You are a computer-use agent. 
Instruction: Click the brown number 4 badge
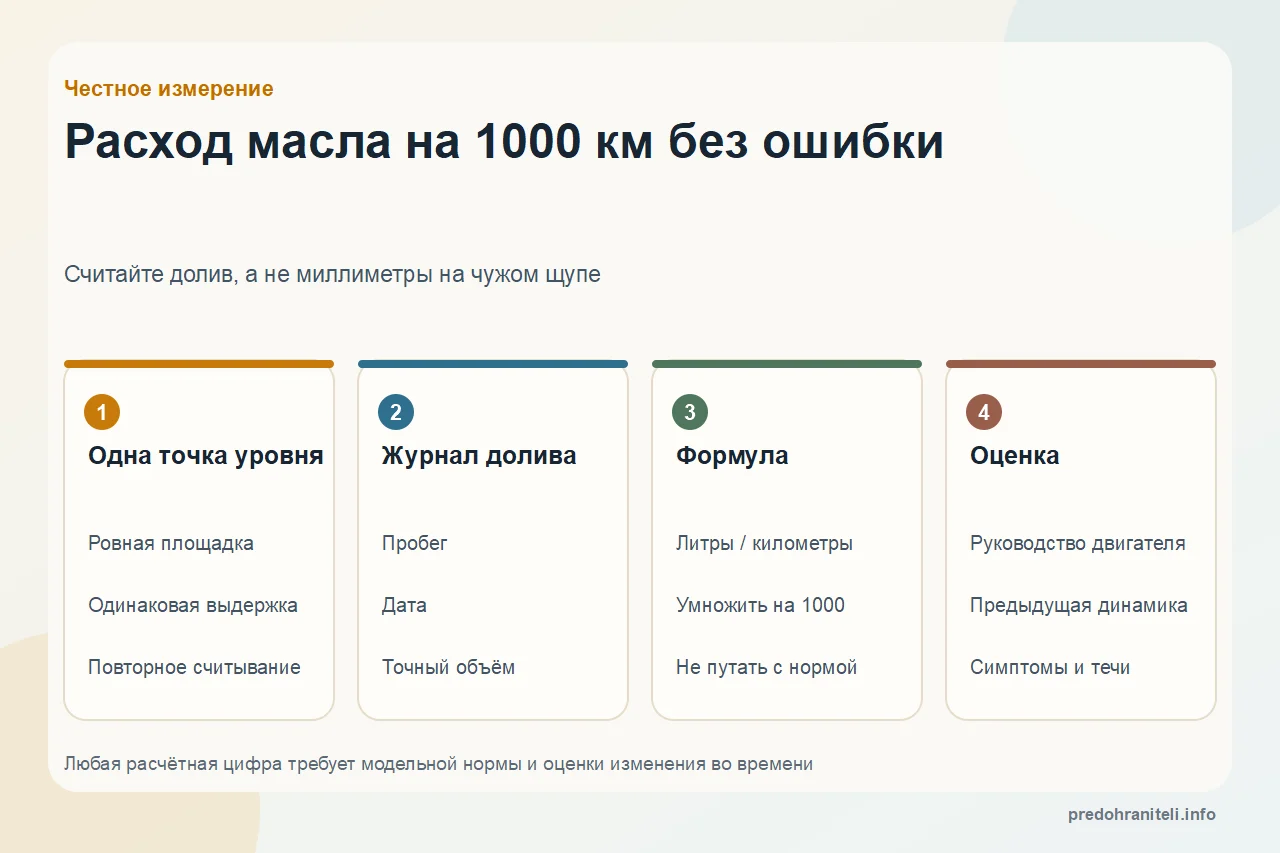pyautogui.click(x=984, y=412)
